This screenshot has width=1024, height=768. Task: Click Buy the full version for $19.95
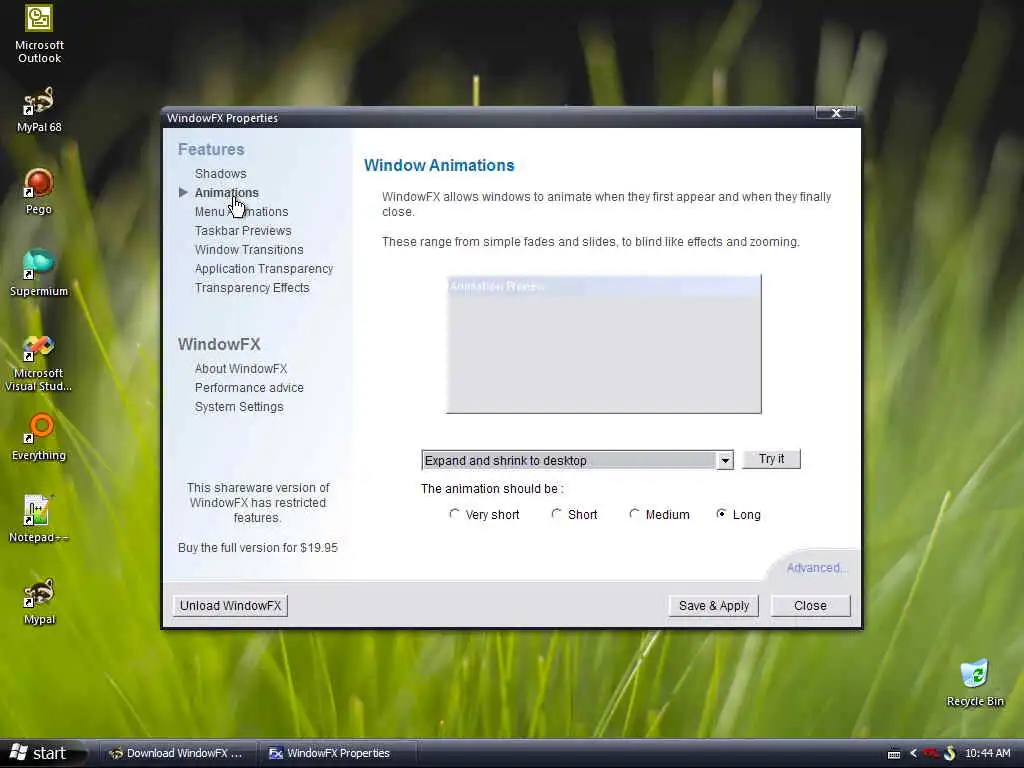coord(258,547)
